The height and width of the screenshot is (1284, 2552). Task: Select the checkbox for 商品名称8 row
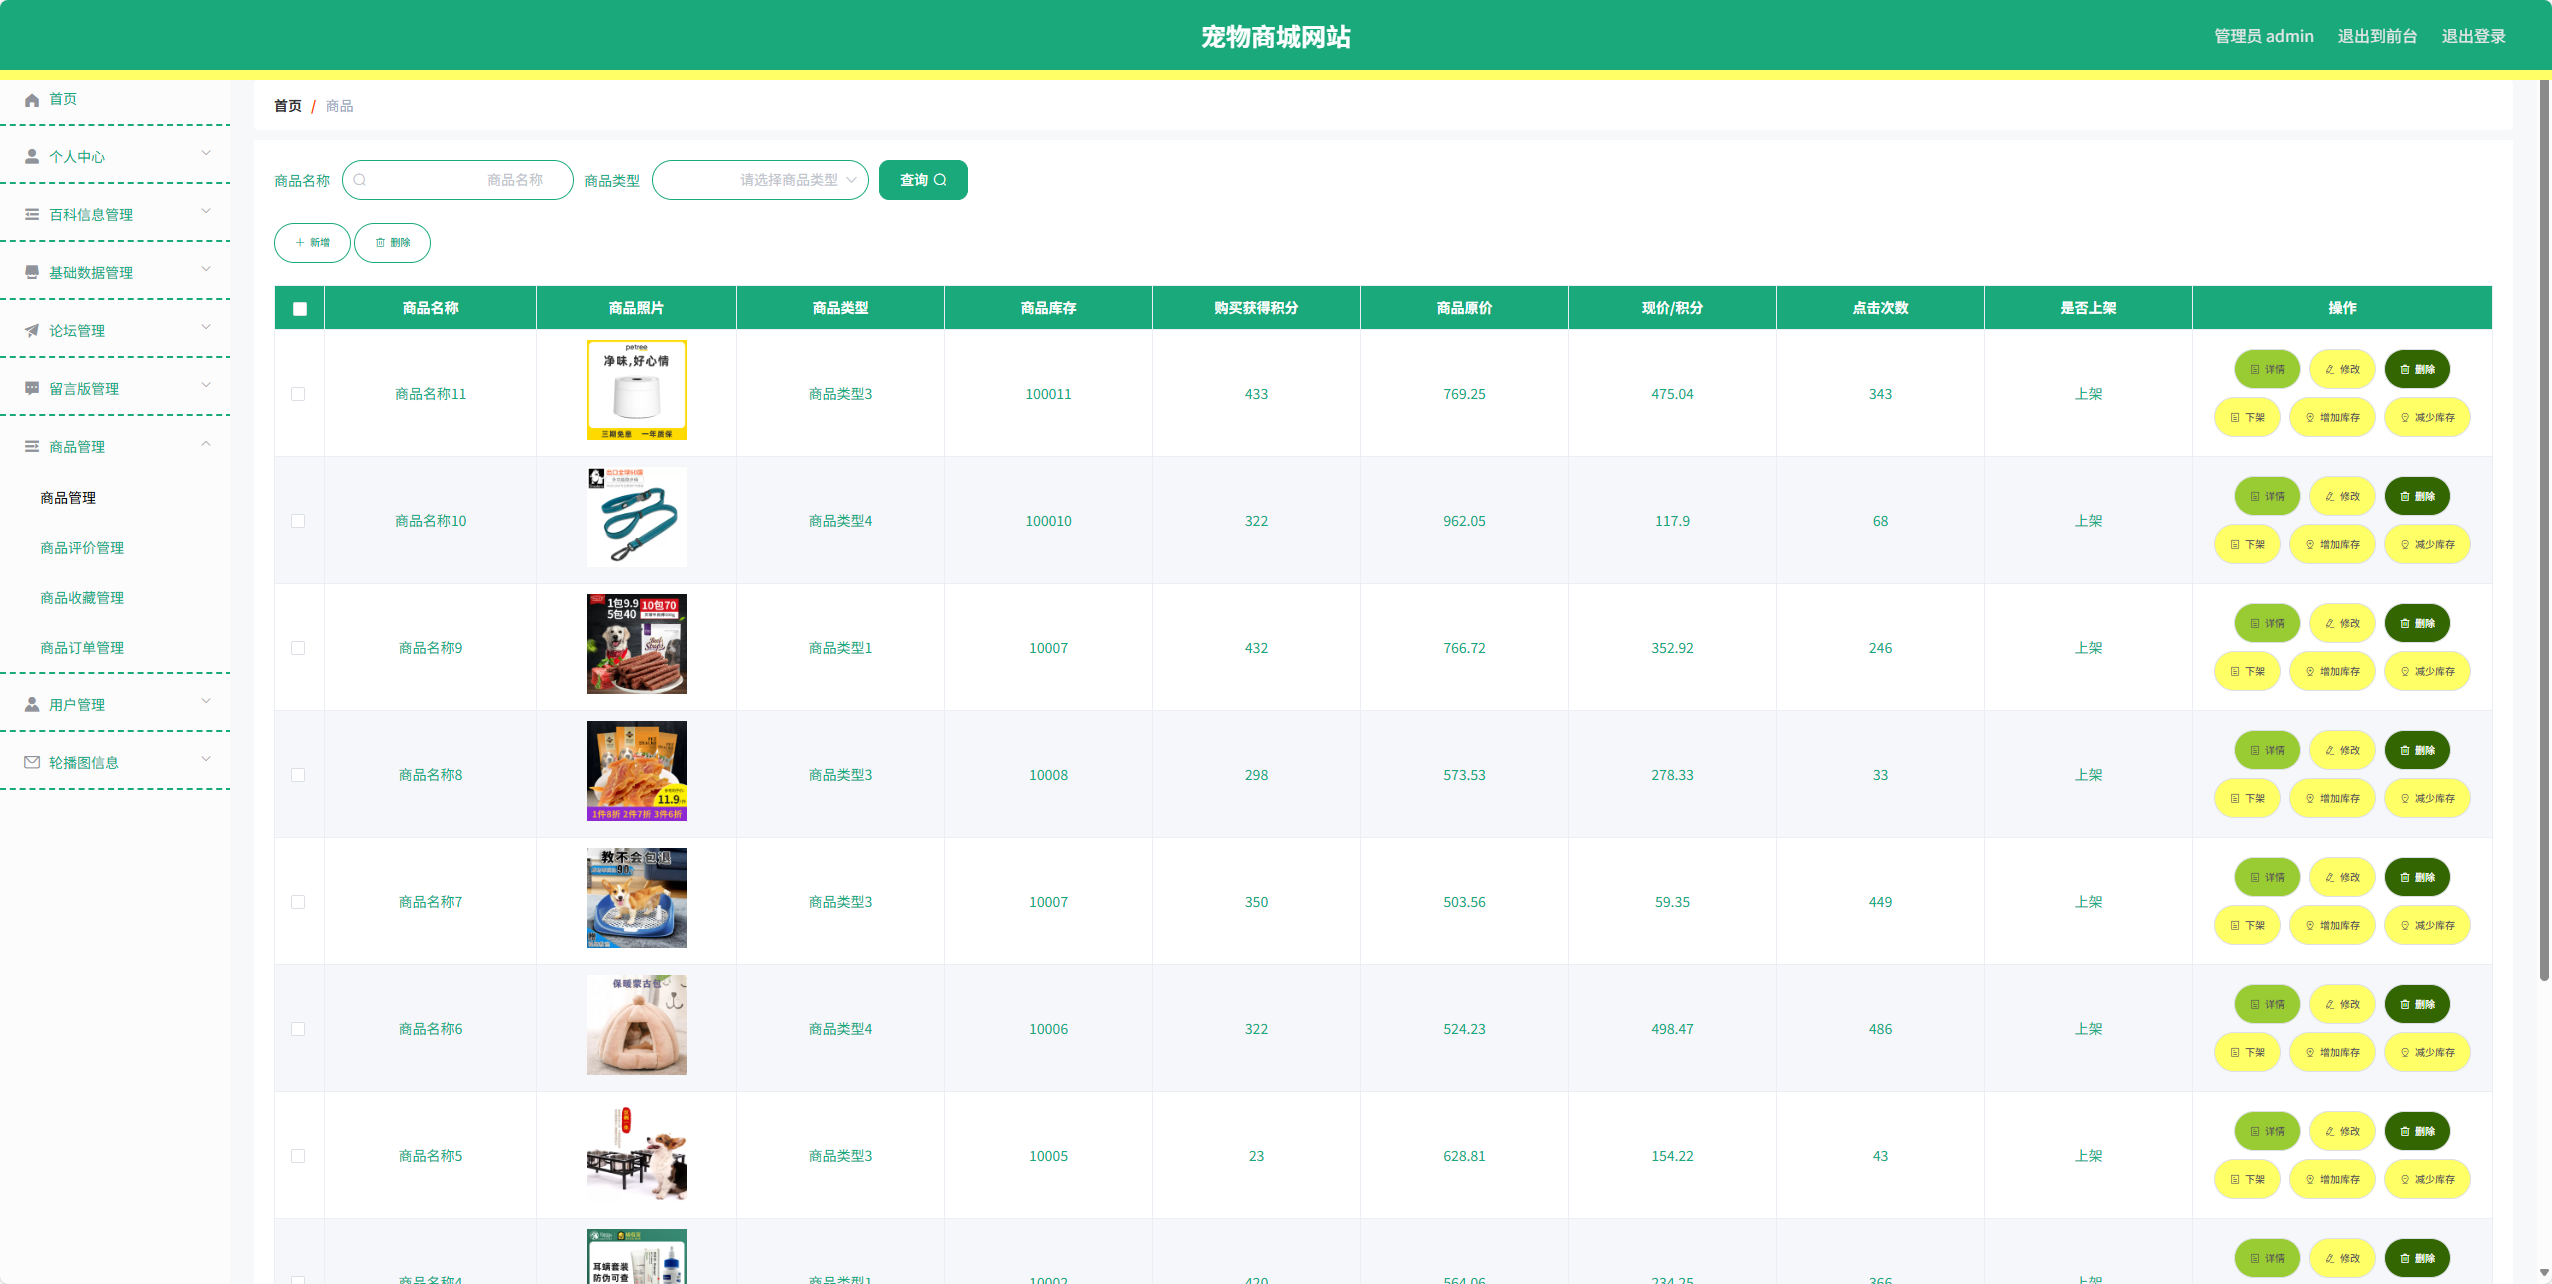pyautogui.click(x=298, y=775)
